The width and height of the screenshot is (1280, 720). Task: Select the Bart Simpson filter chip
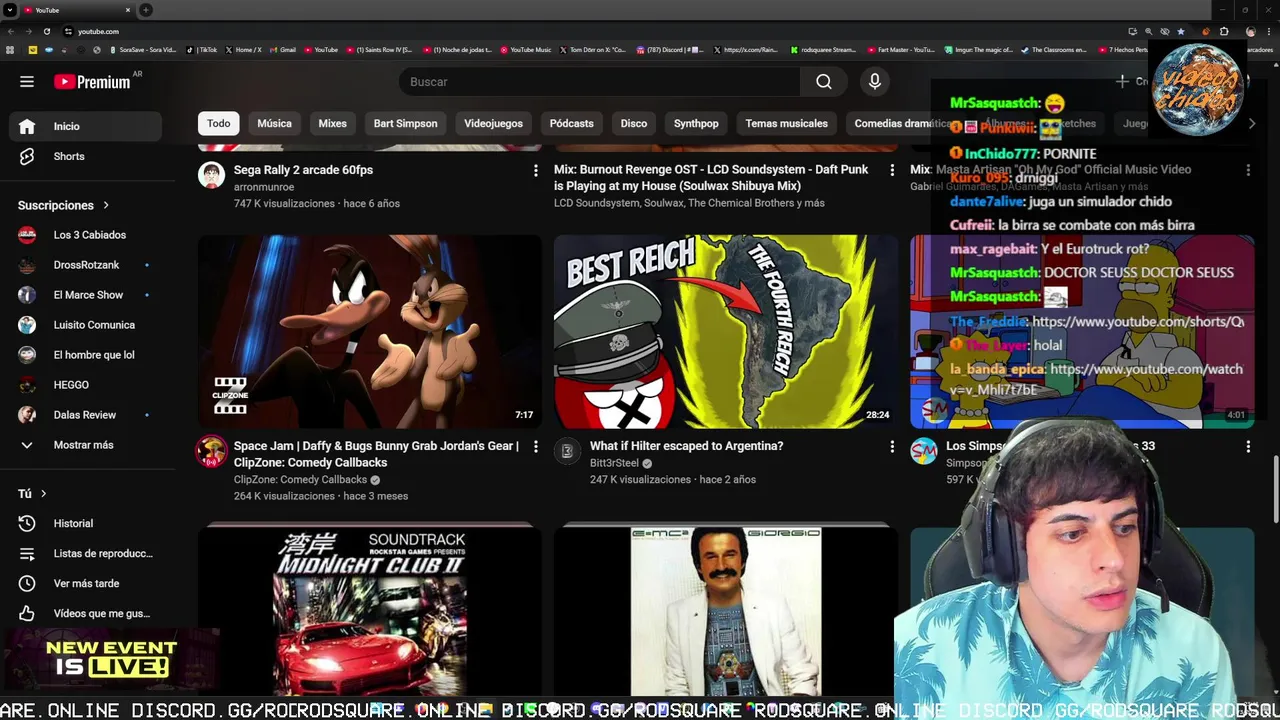click(x=405, y=123)
